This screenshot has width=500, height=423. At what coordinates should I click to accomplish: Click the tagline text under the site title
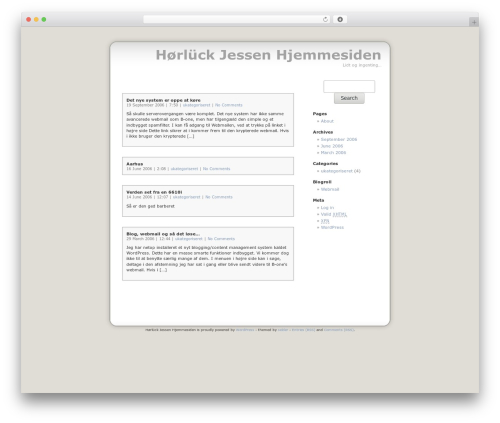pos(362,65)
